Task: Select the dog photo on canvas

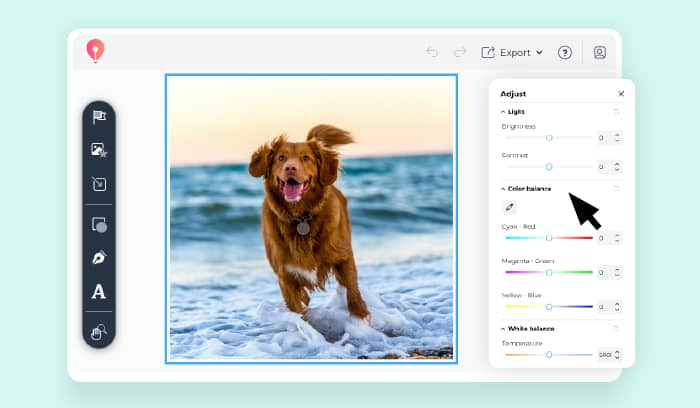Action: pos(311,219)
